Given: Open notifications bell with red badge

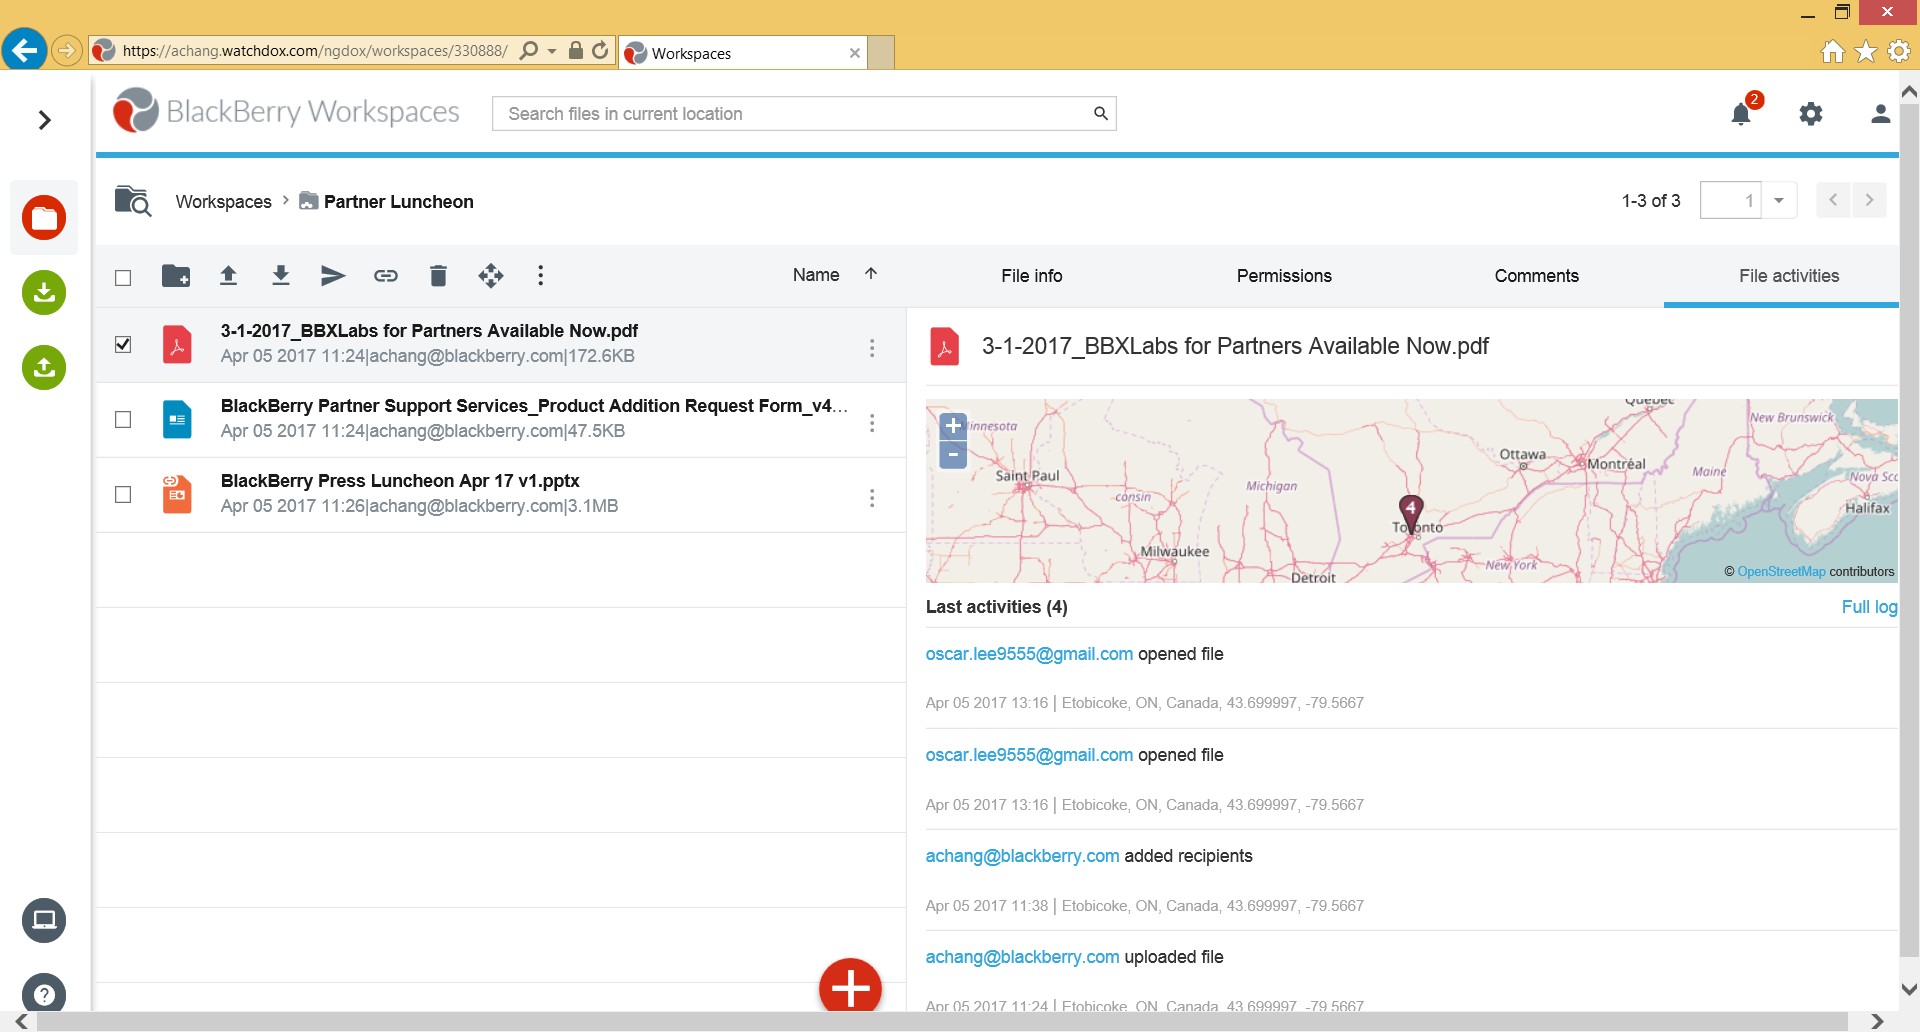Looking at the screenshot, I should [x=1741, y=114].
